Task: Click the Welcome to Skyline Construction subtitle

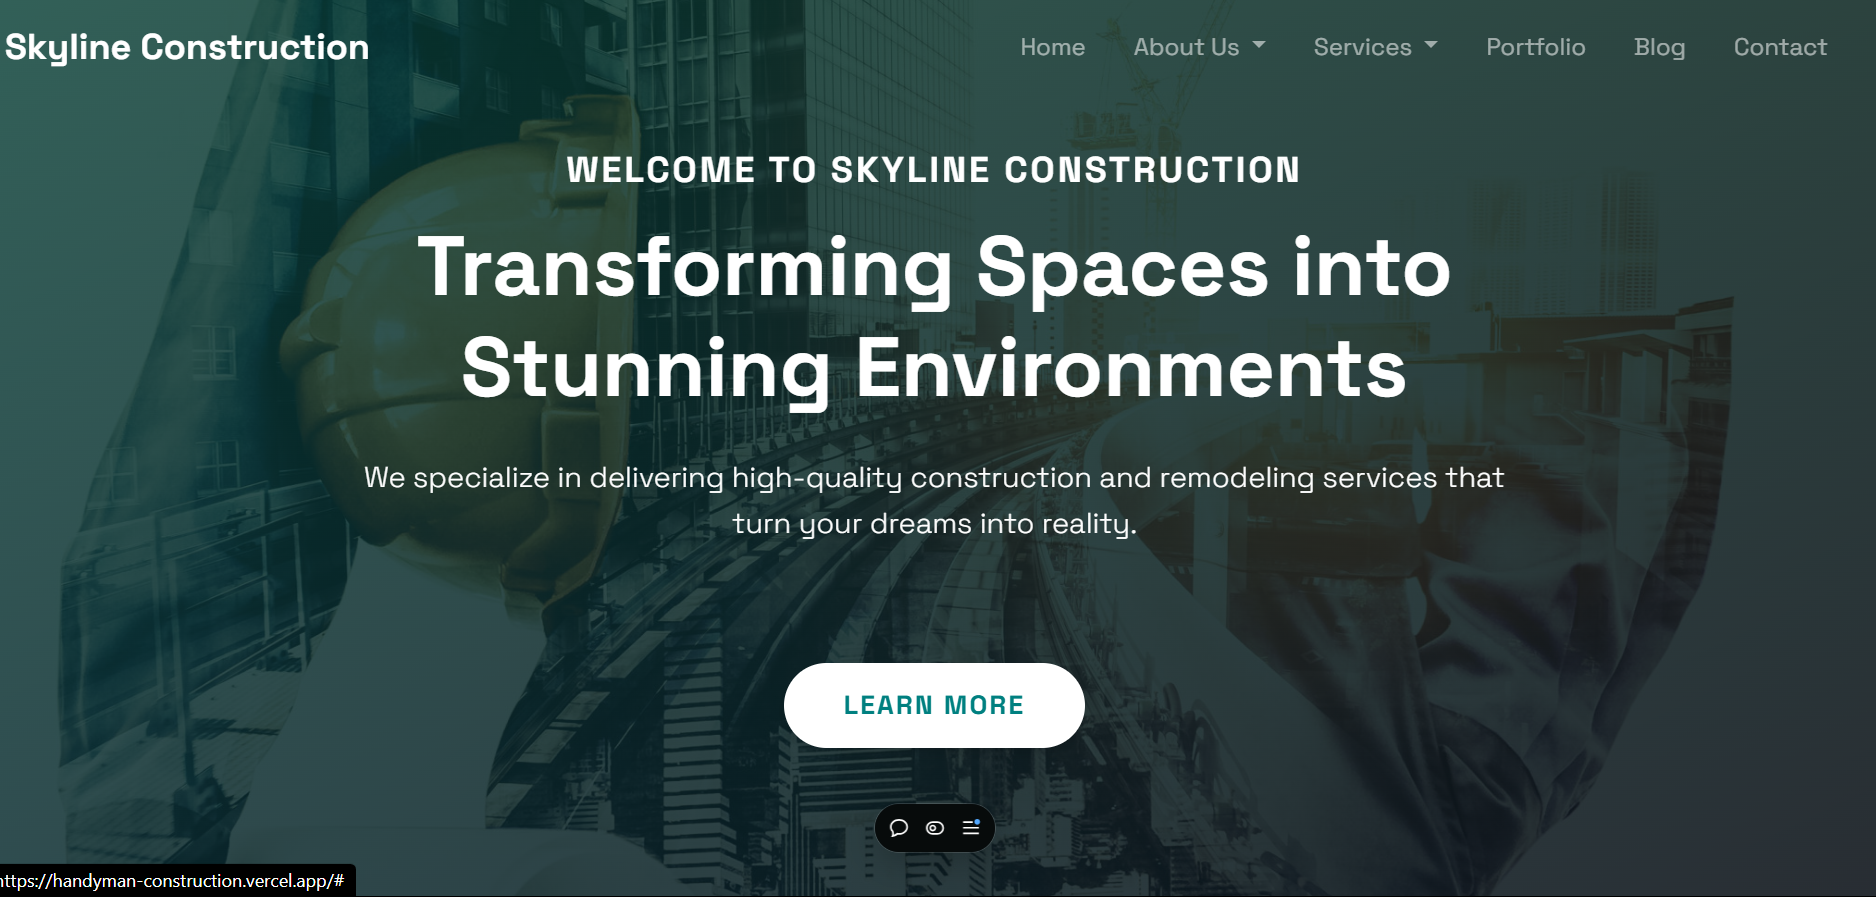Action: [933, 170]
